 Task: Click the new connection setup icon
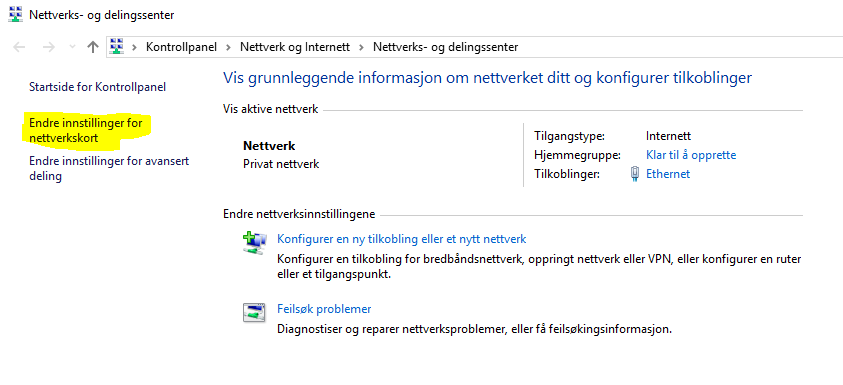254,243
